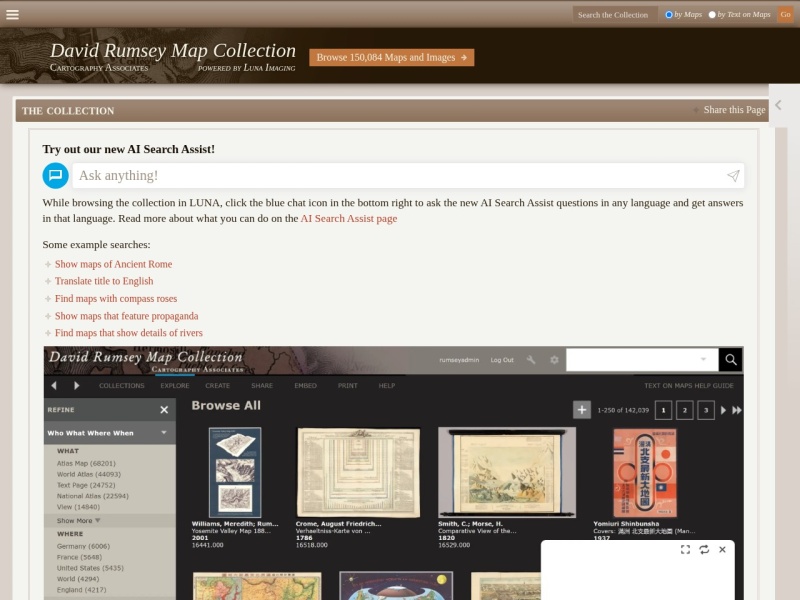800x600 pixels.
Task: Click the magnifier search icon in LUNA
Action: [x=731, y=360]
